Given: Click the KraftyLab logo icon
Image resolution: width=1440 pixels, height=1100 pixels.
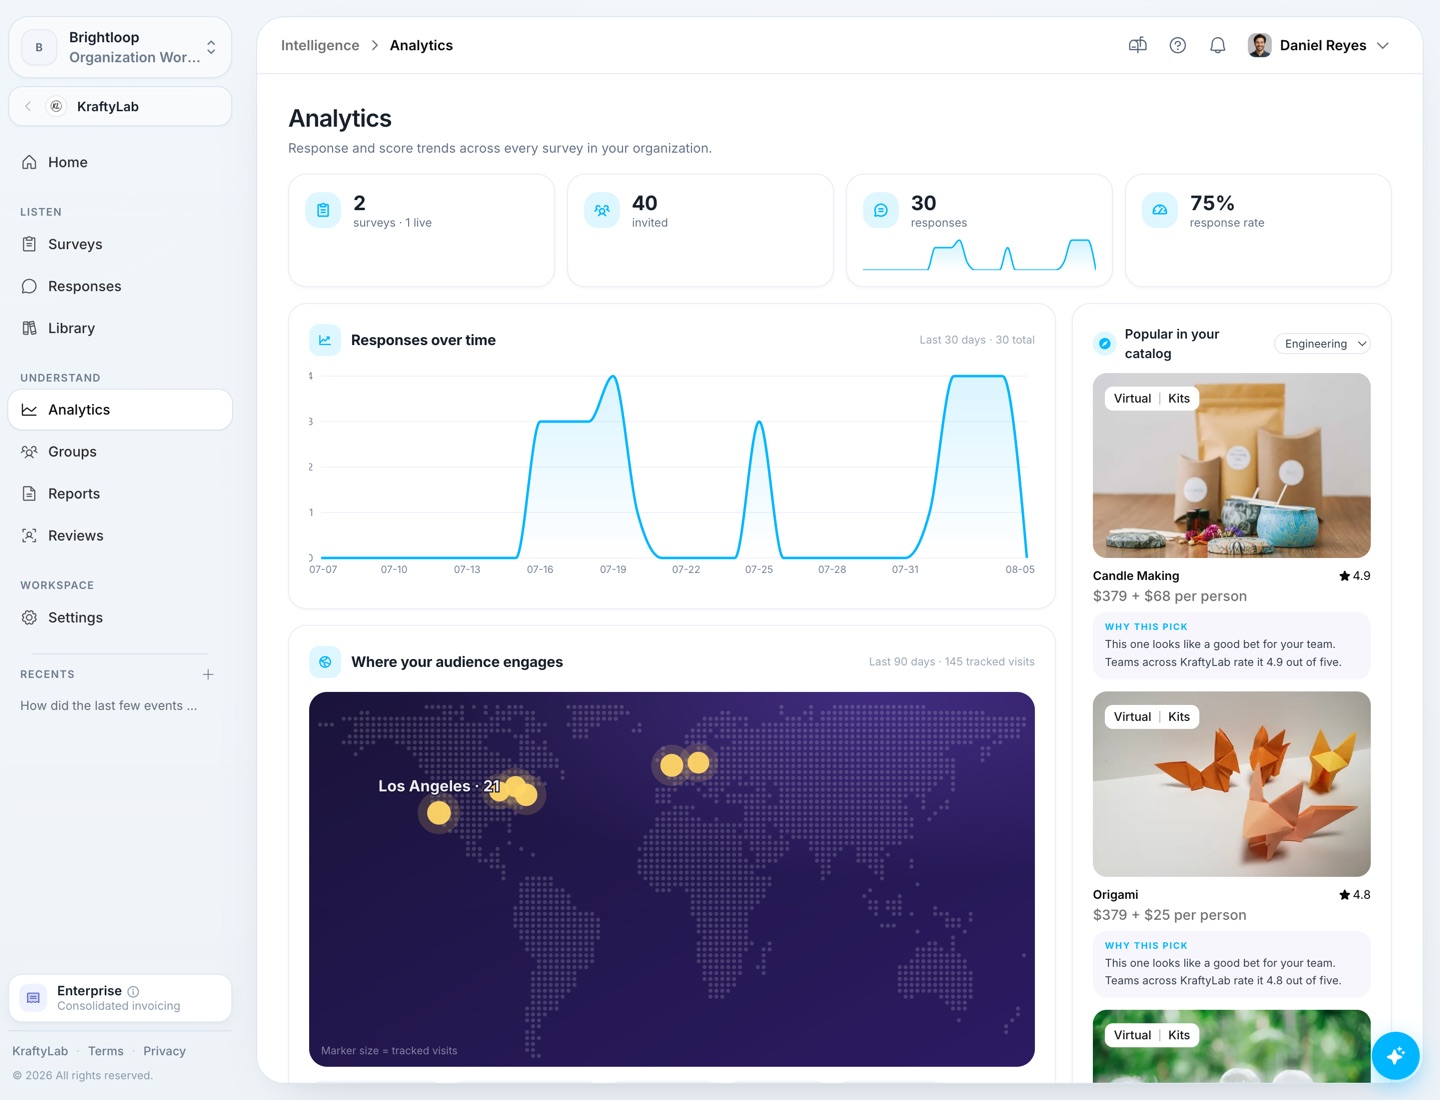Looking at the screenshot, I should coord(56,106).
